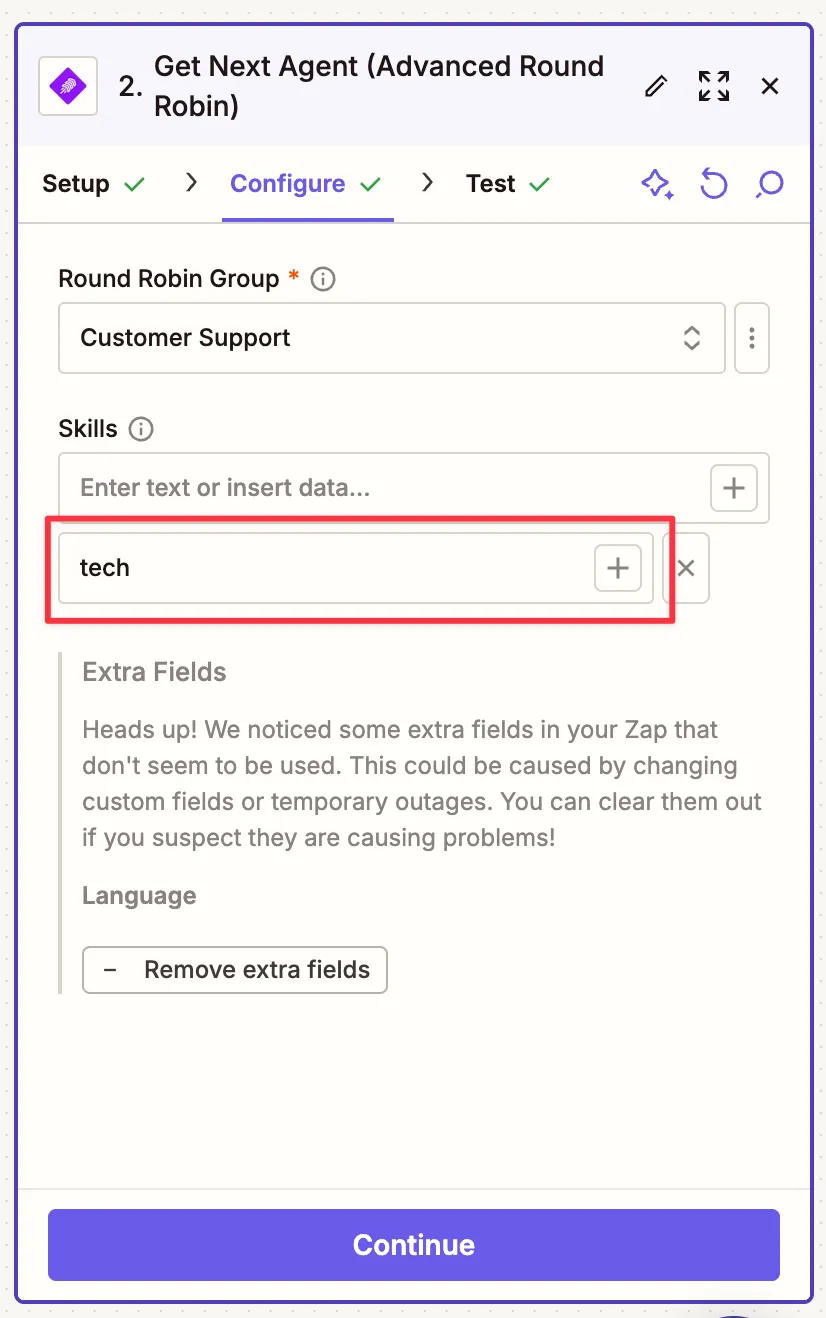This screenshot has width=826, height=1318.
Task: Close the step editor panel
Action: pyautogui.click(x=770, y=86)
